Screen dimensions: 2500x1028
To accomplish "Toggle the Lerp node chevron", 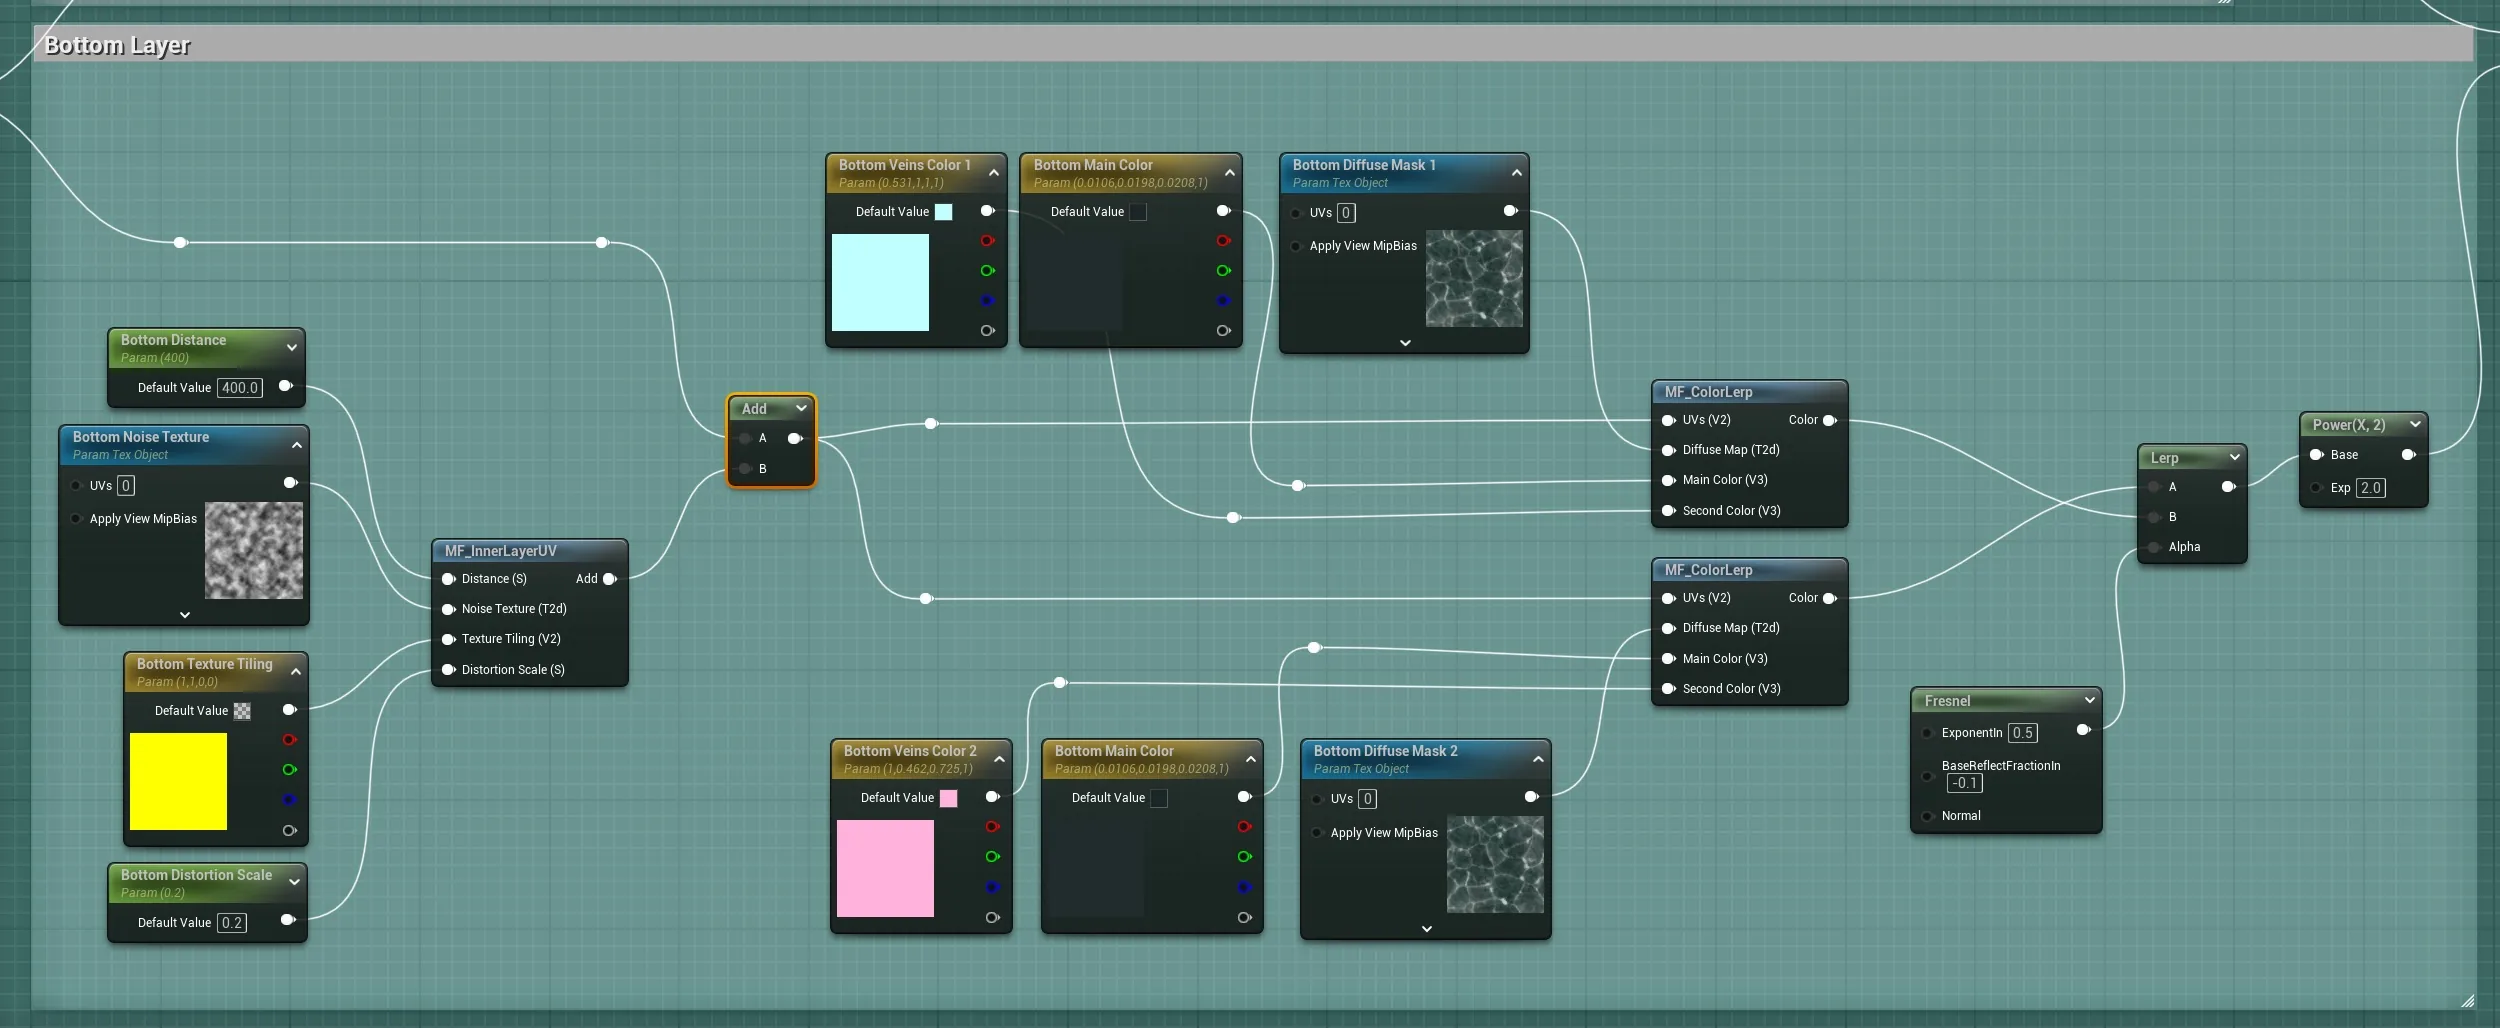I will 2235,457.
